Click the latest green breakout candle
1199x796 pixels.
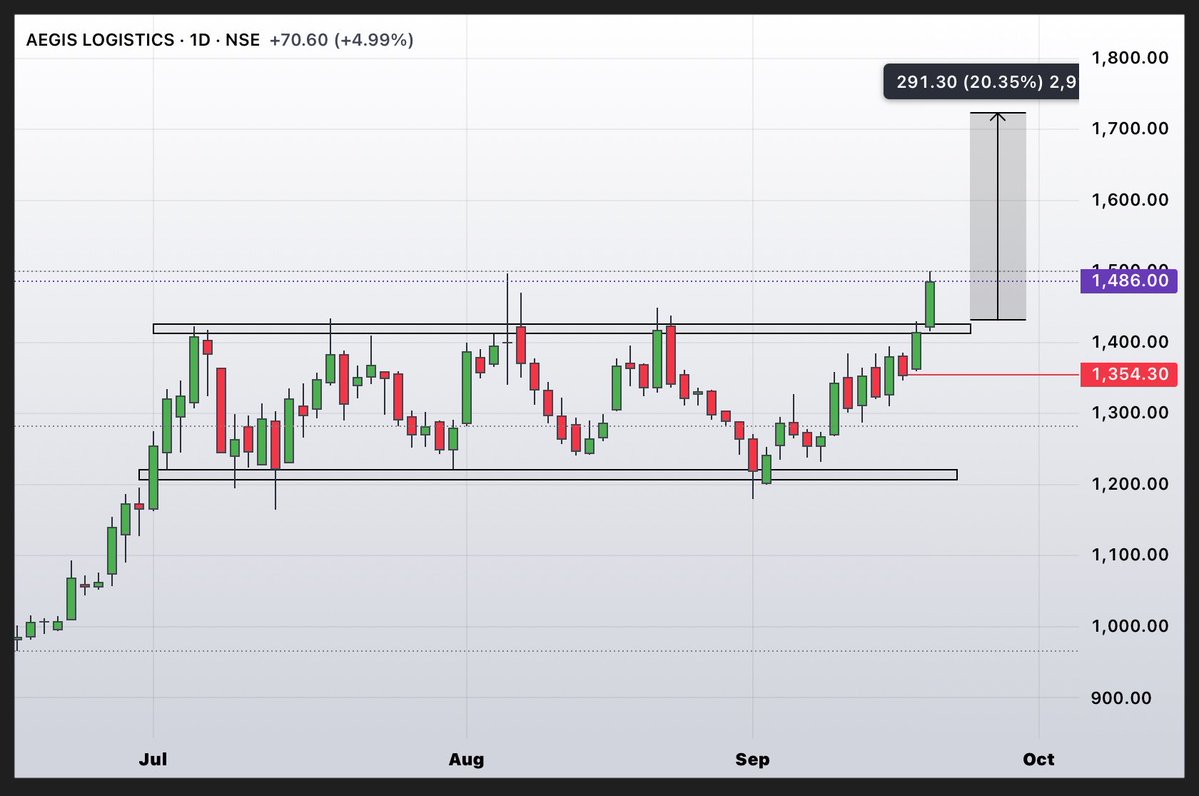(x=930, y=304)
